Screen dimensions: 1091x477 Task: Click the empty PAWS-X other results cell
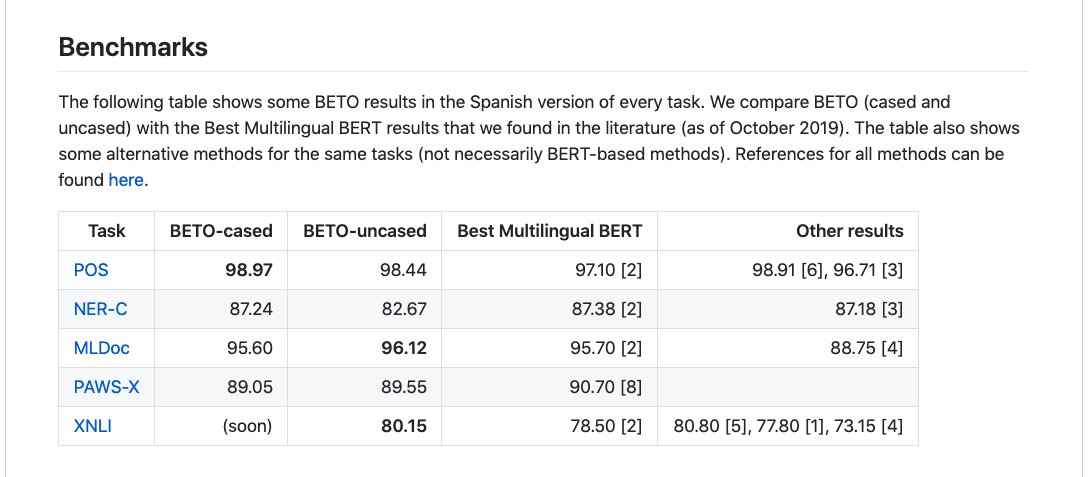788,387
